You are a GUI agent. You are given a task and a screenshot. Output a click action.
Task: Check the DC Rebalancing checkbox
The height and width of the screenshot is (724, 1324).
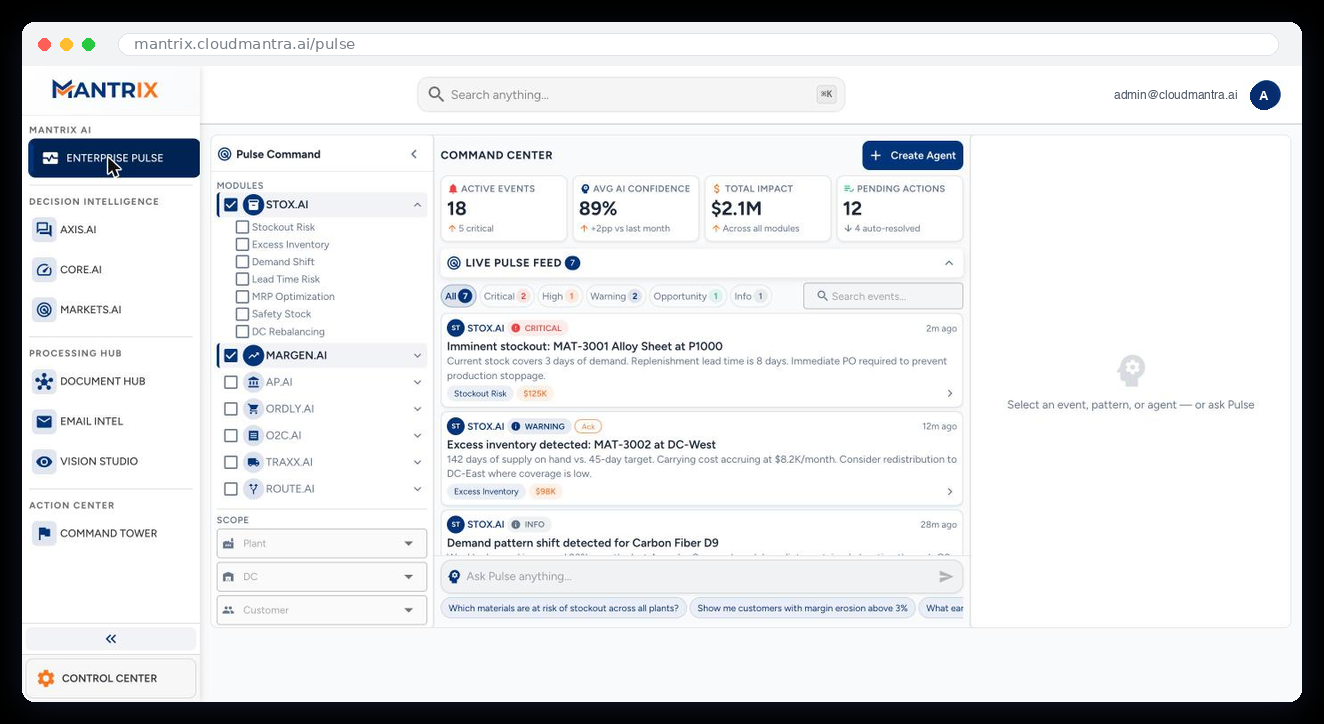click(242, 332)
